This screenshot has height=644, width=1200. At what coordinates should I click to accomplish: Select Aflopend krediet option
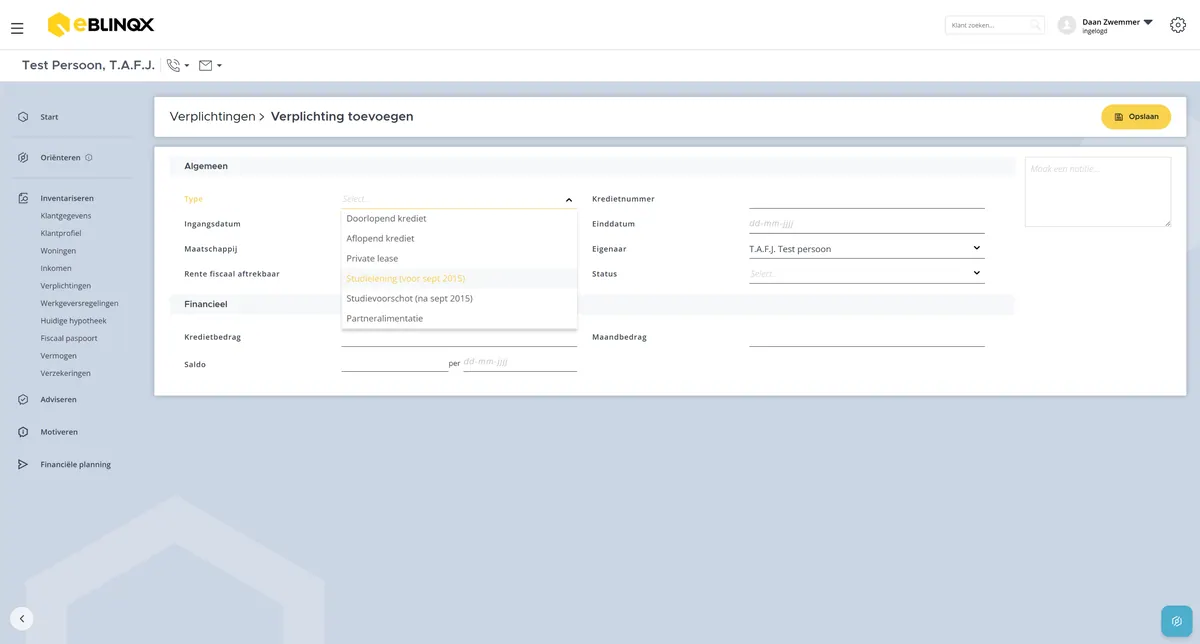coord(459,238)
